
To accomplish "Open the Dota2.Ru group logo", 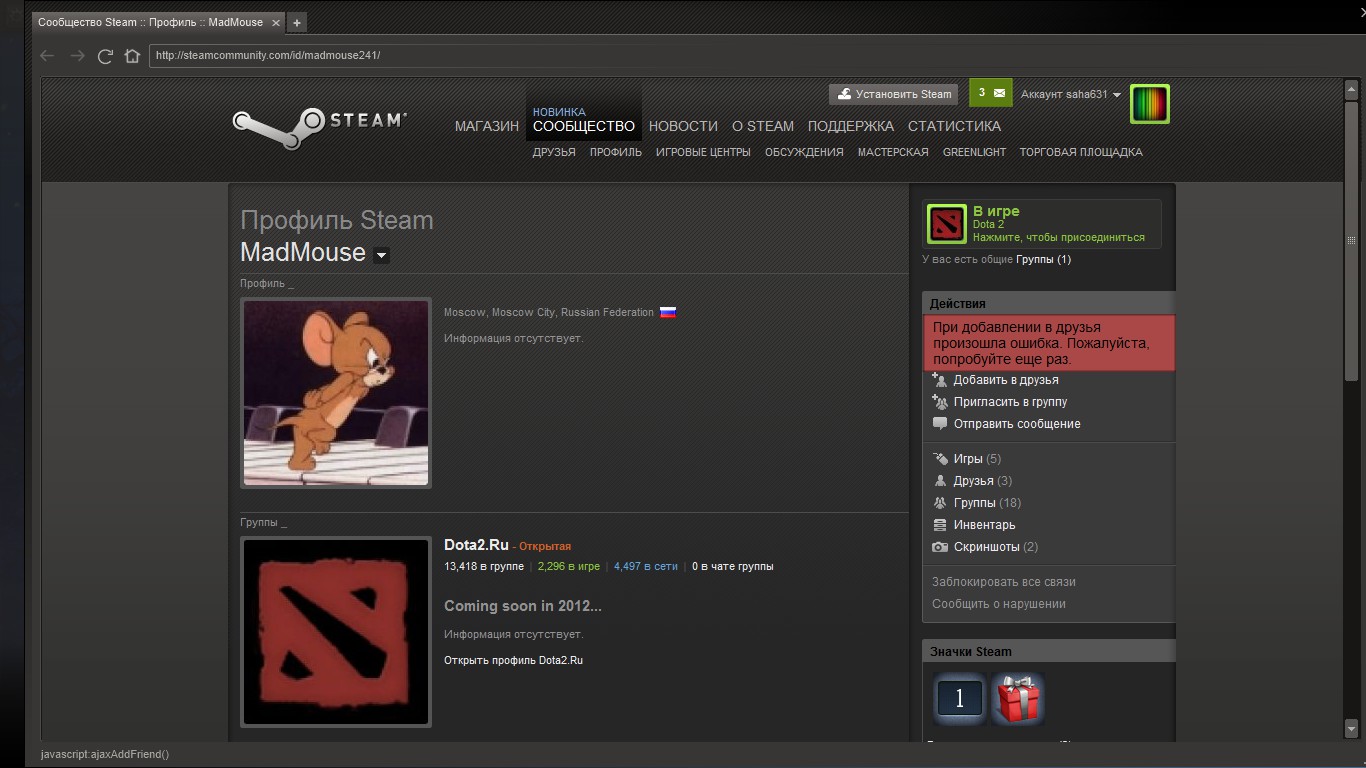I will pyautogui.click(x=336, y=632).
